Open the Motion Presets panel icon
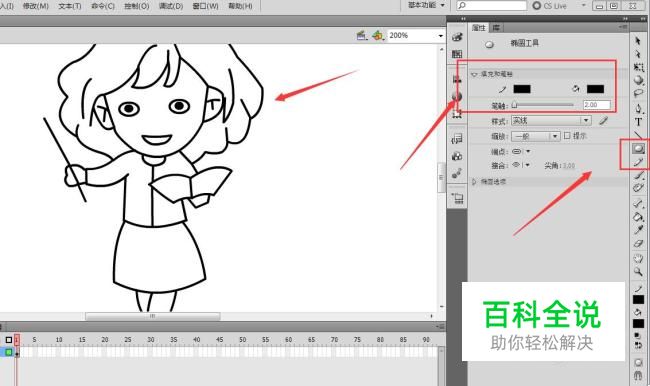 [x=457, y=173]
